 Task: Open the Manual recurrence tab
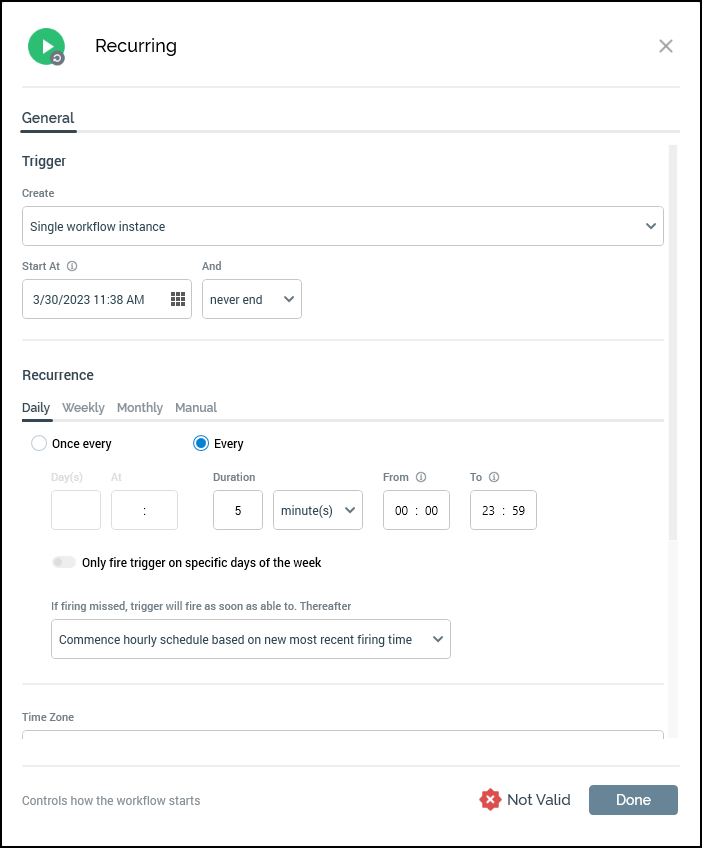click(x=195, y=407)
